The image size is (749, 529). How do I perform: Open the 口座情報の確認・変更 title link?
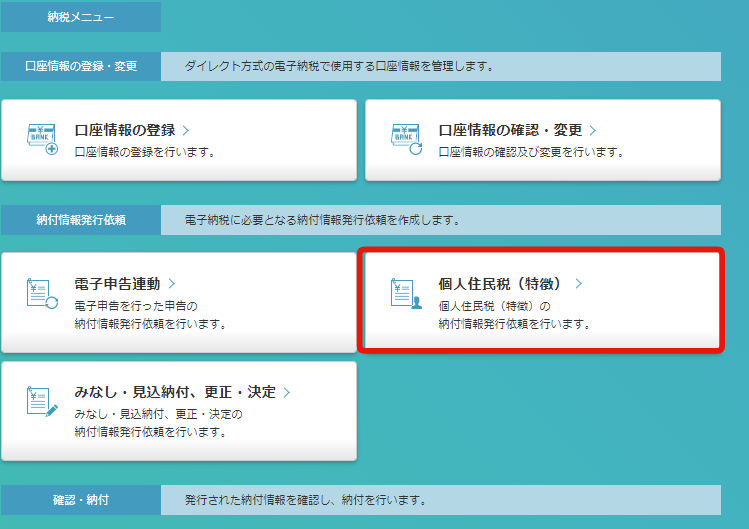510,130
